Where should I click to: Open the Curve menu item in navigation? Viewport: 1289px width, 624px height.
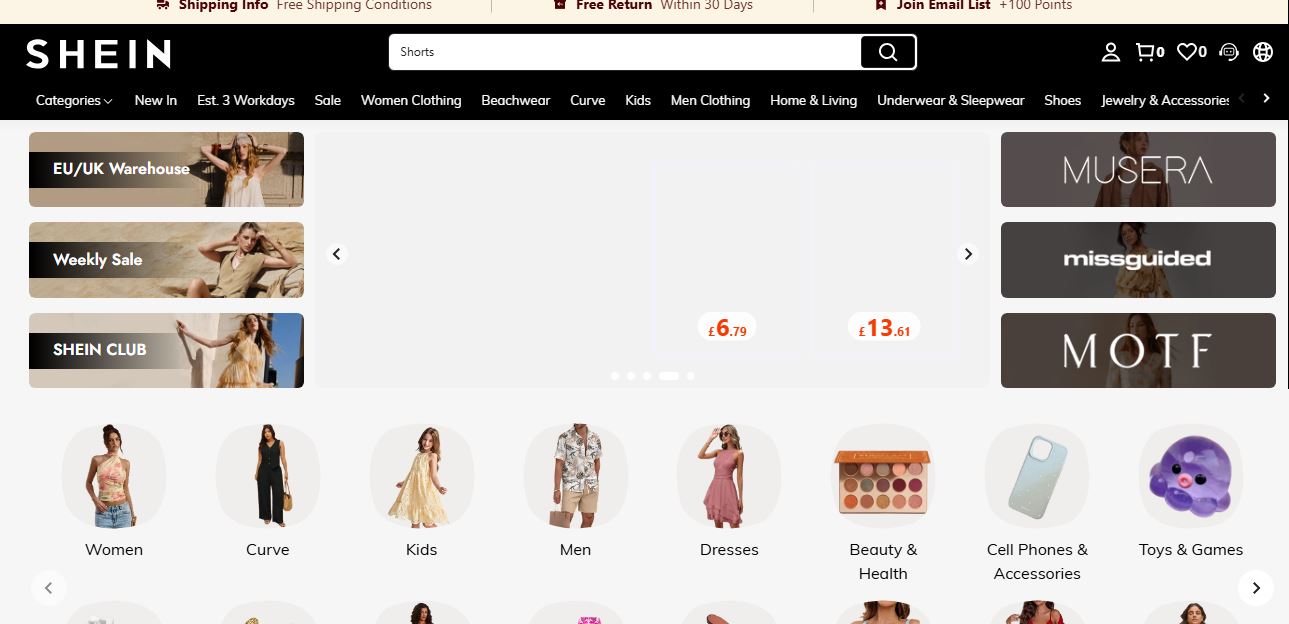tap(588, 100)
